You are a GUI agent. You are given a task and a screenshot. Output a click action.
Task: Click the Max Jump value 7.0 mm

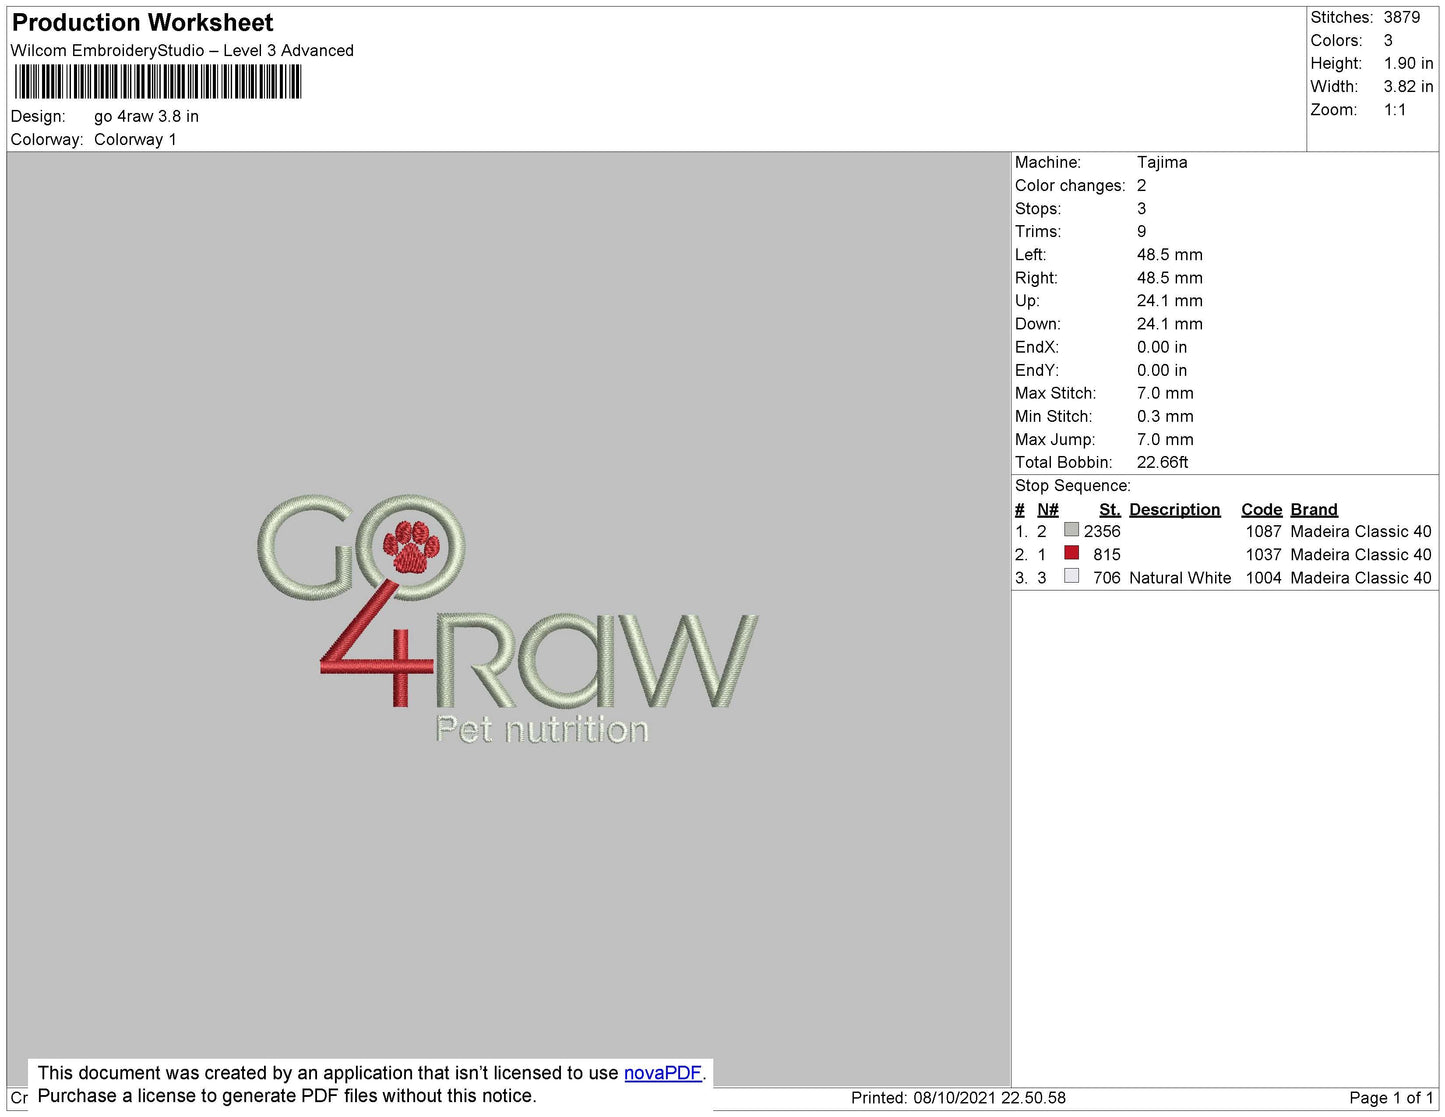pos(1165,439)
